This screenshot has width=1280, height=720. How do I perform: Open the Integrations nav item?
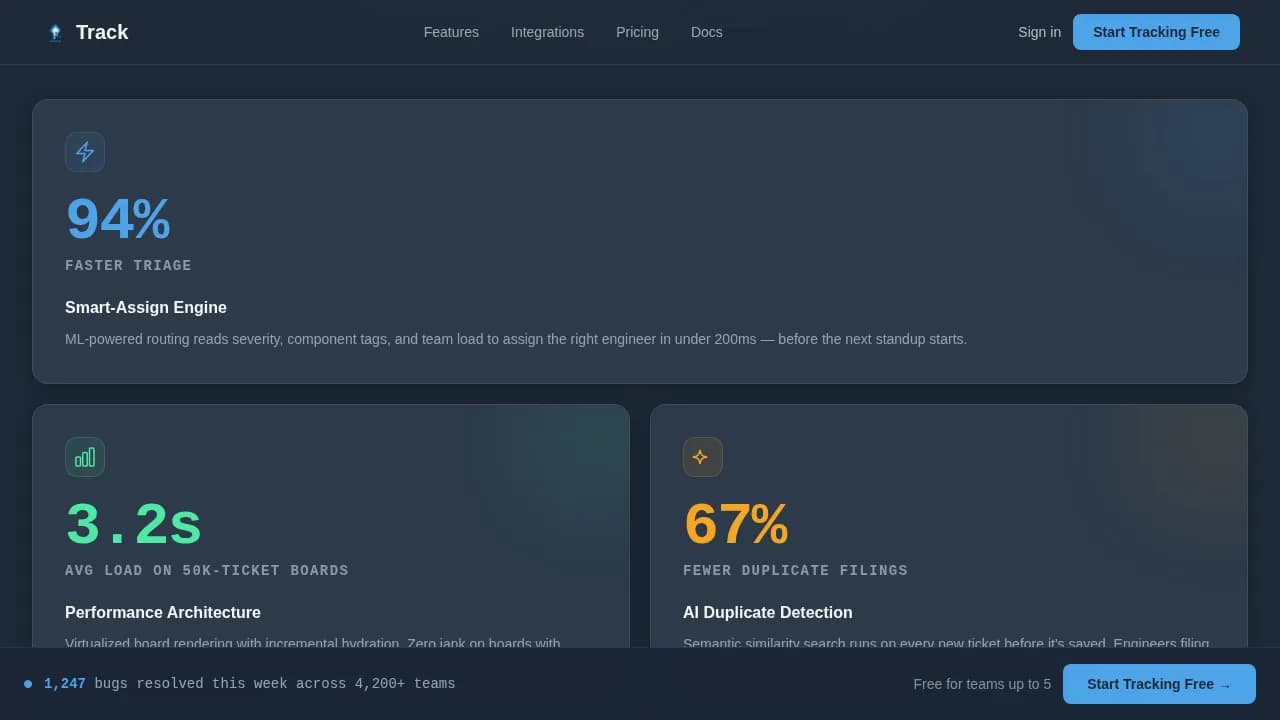click(547, 32)
